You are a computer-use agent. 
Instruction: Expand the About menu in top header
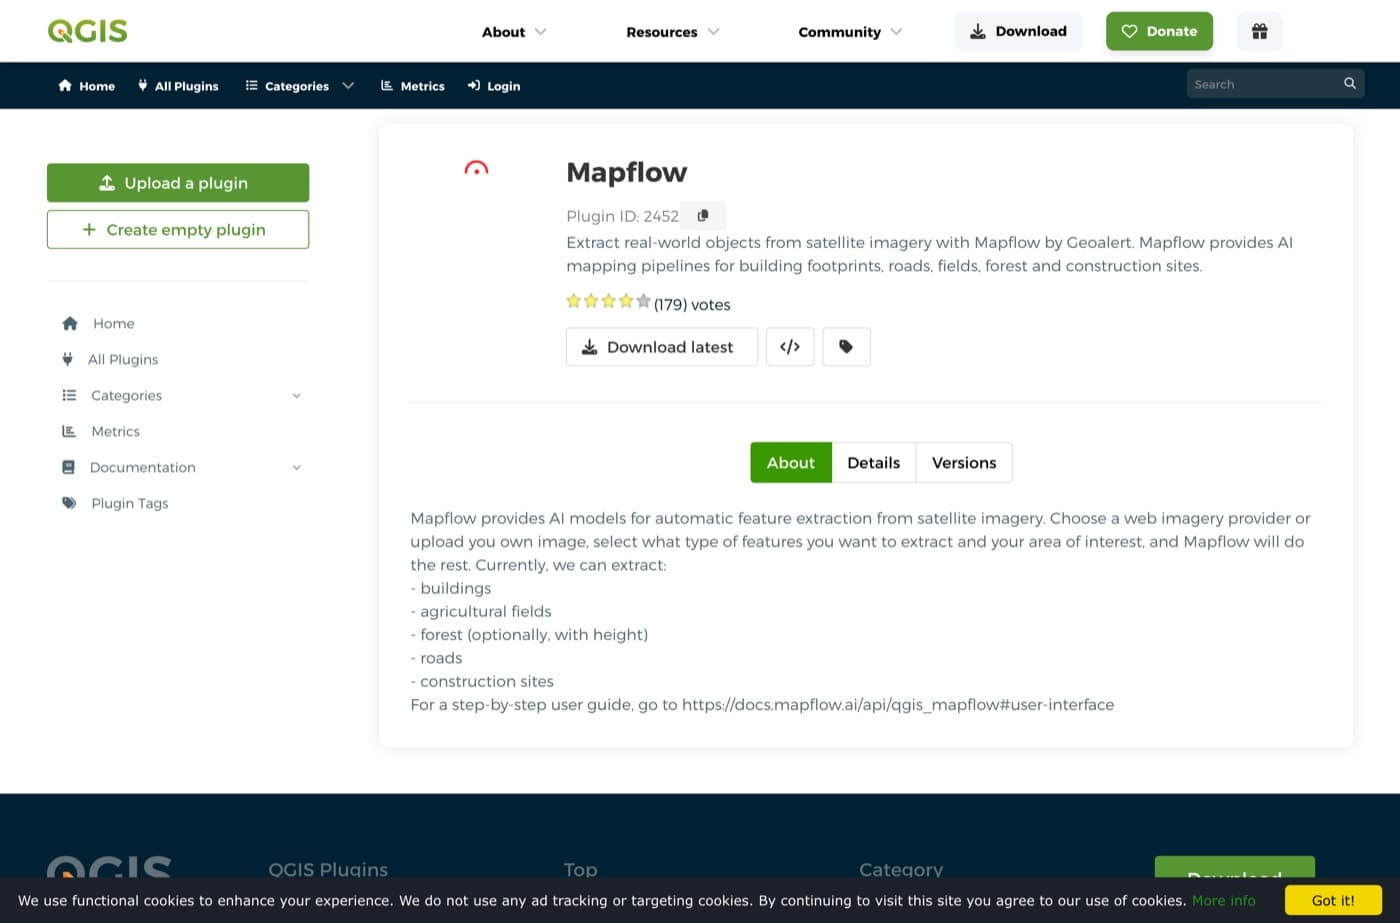pos(514,32)
